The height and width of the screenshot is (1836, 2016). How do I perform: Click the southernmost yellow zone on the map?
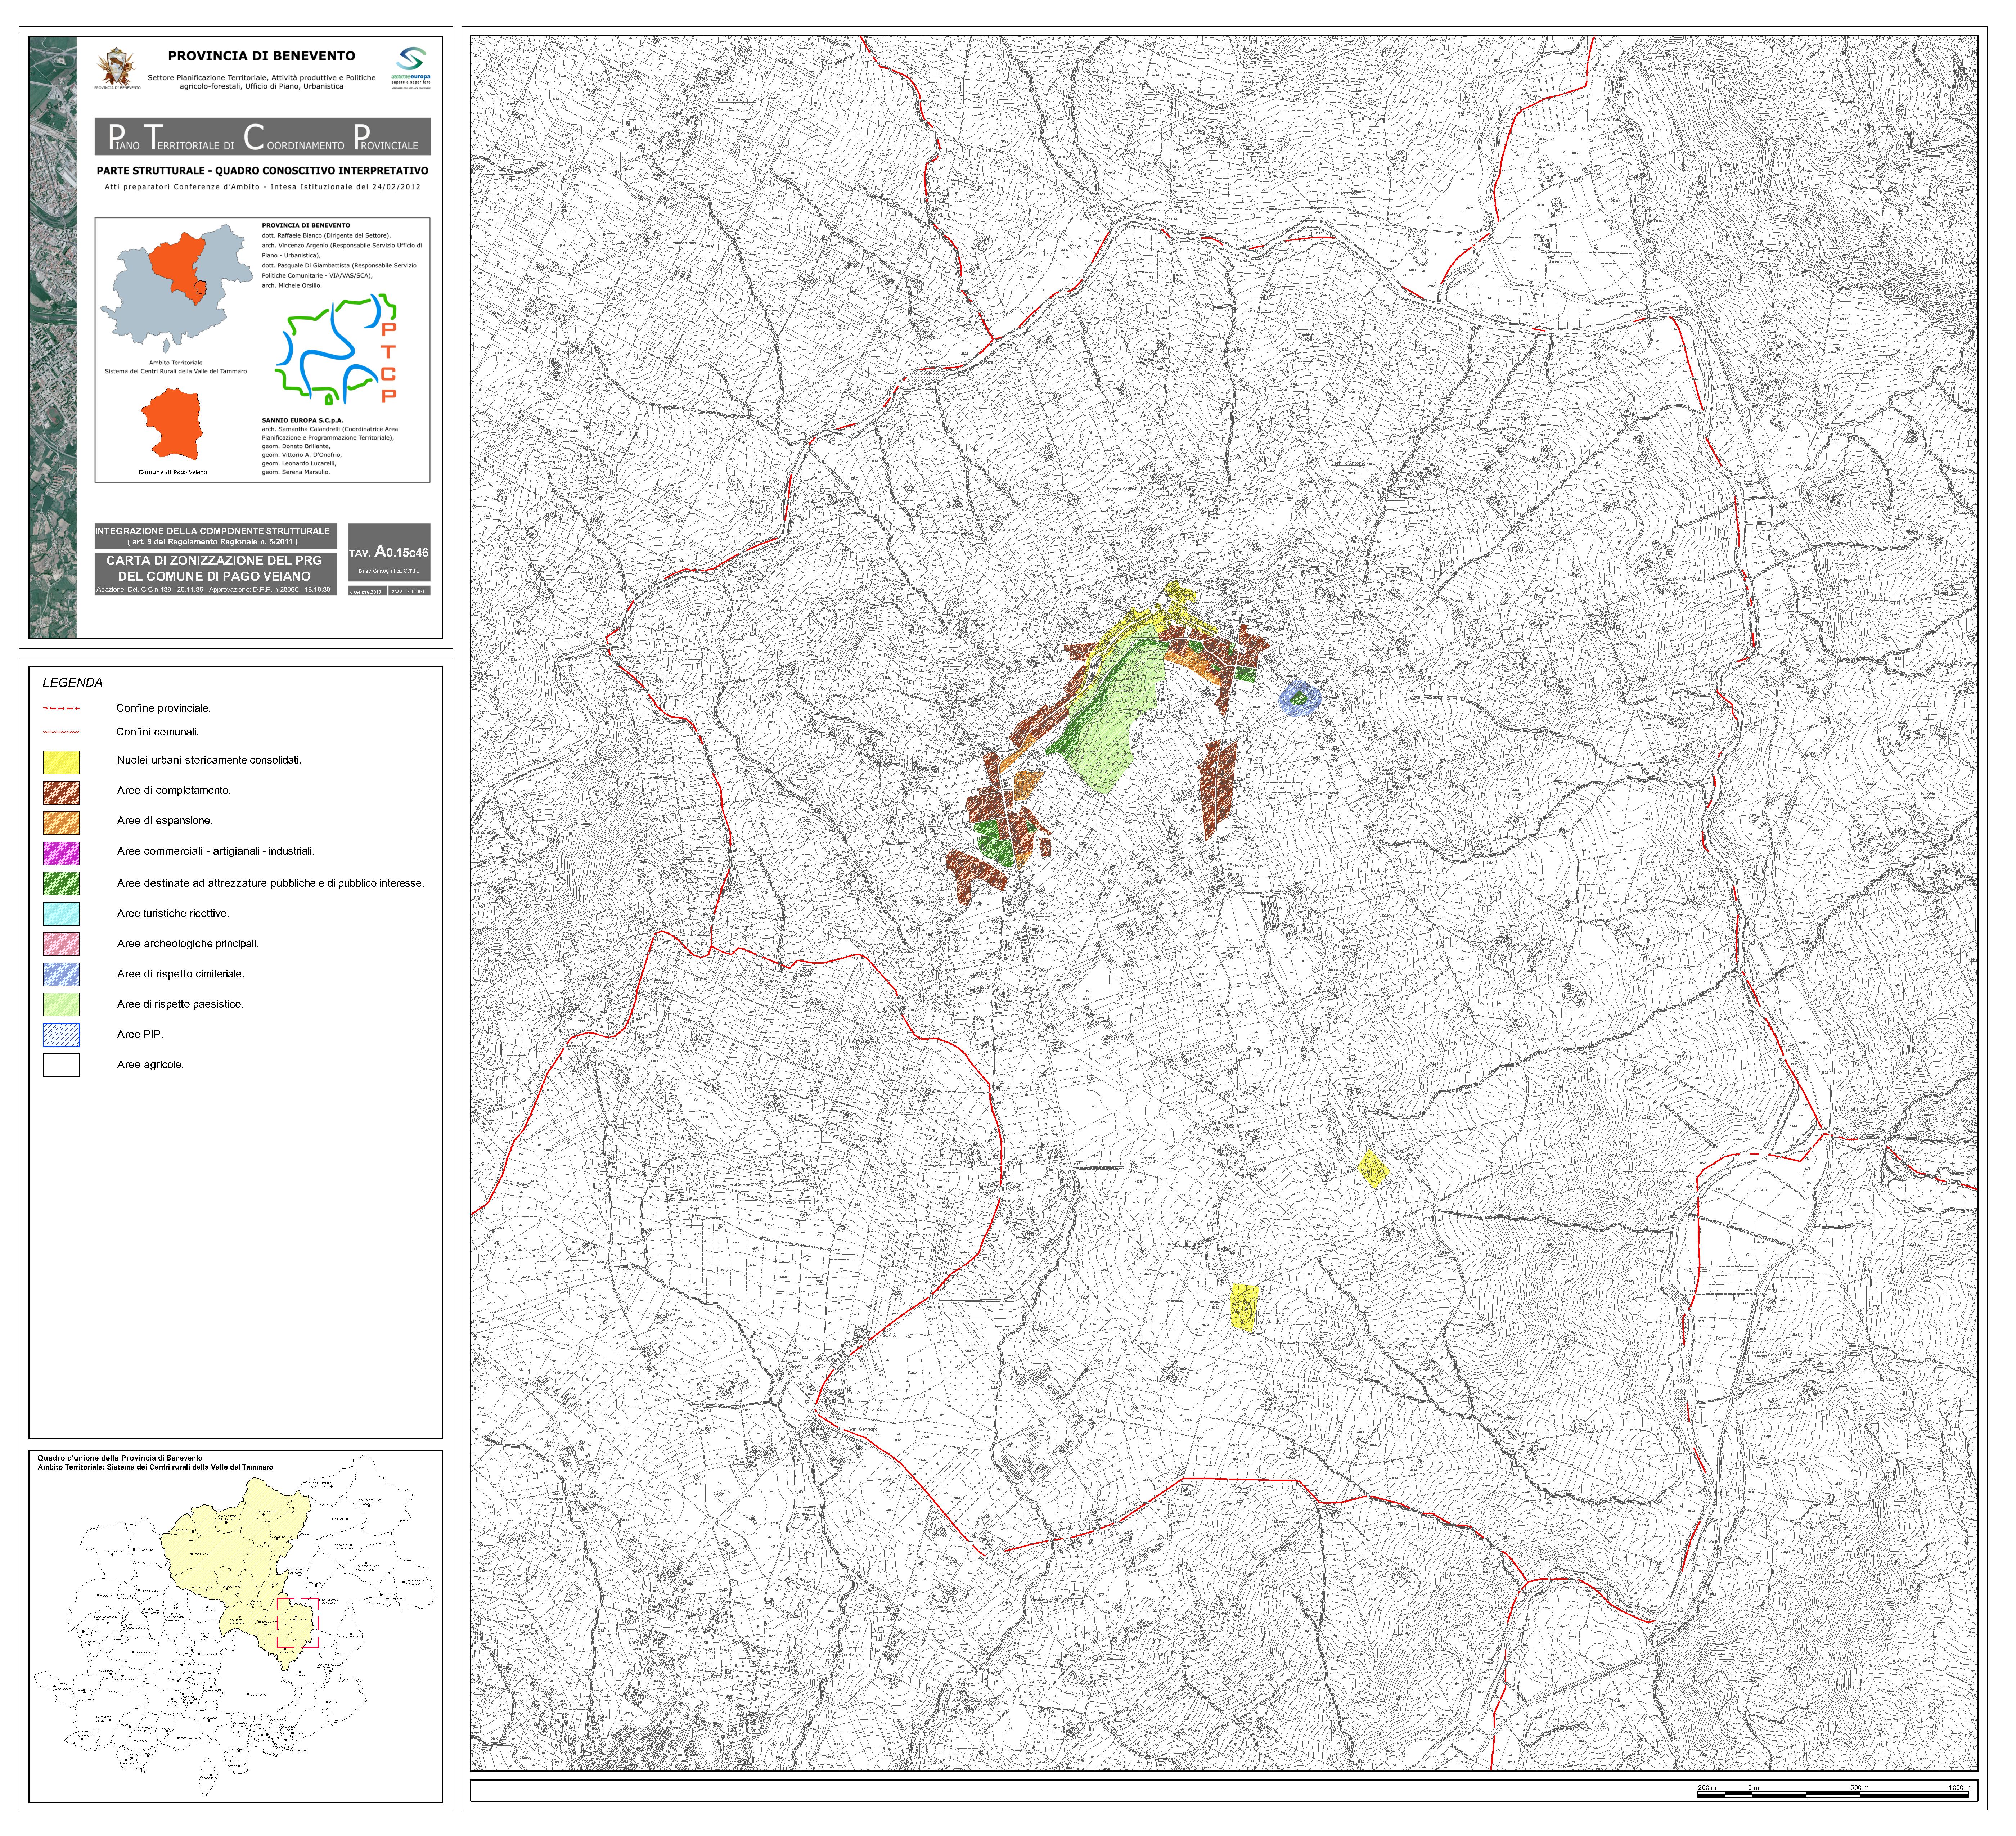coord(1244,1308)
